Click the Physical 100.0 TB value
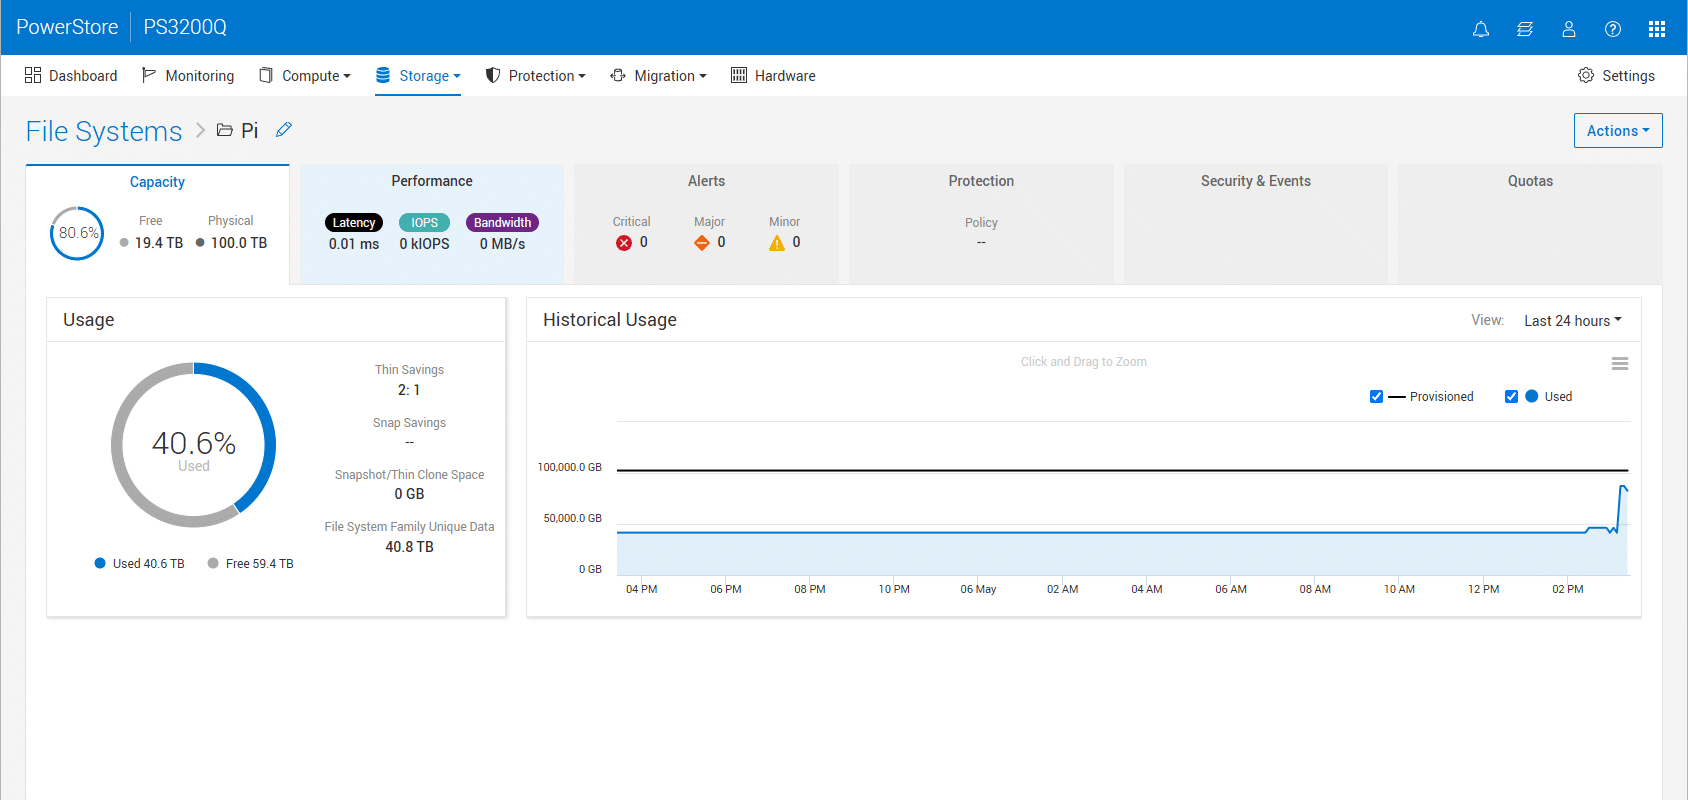This screenshot has width=1688, height=800. coord(239,243)
